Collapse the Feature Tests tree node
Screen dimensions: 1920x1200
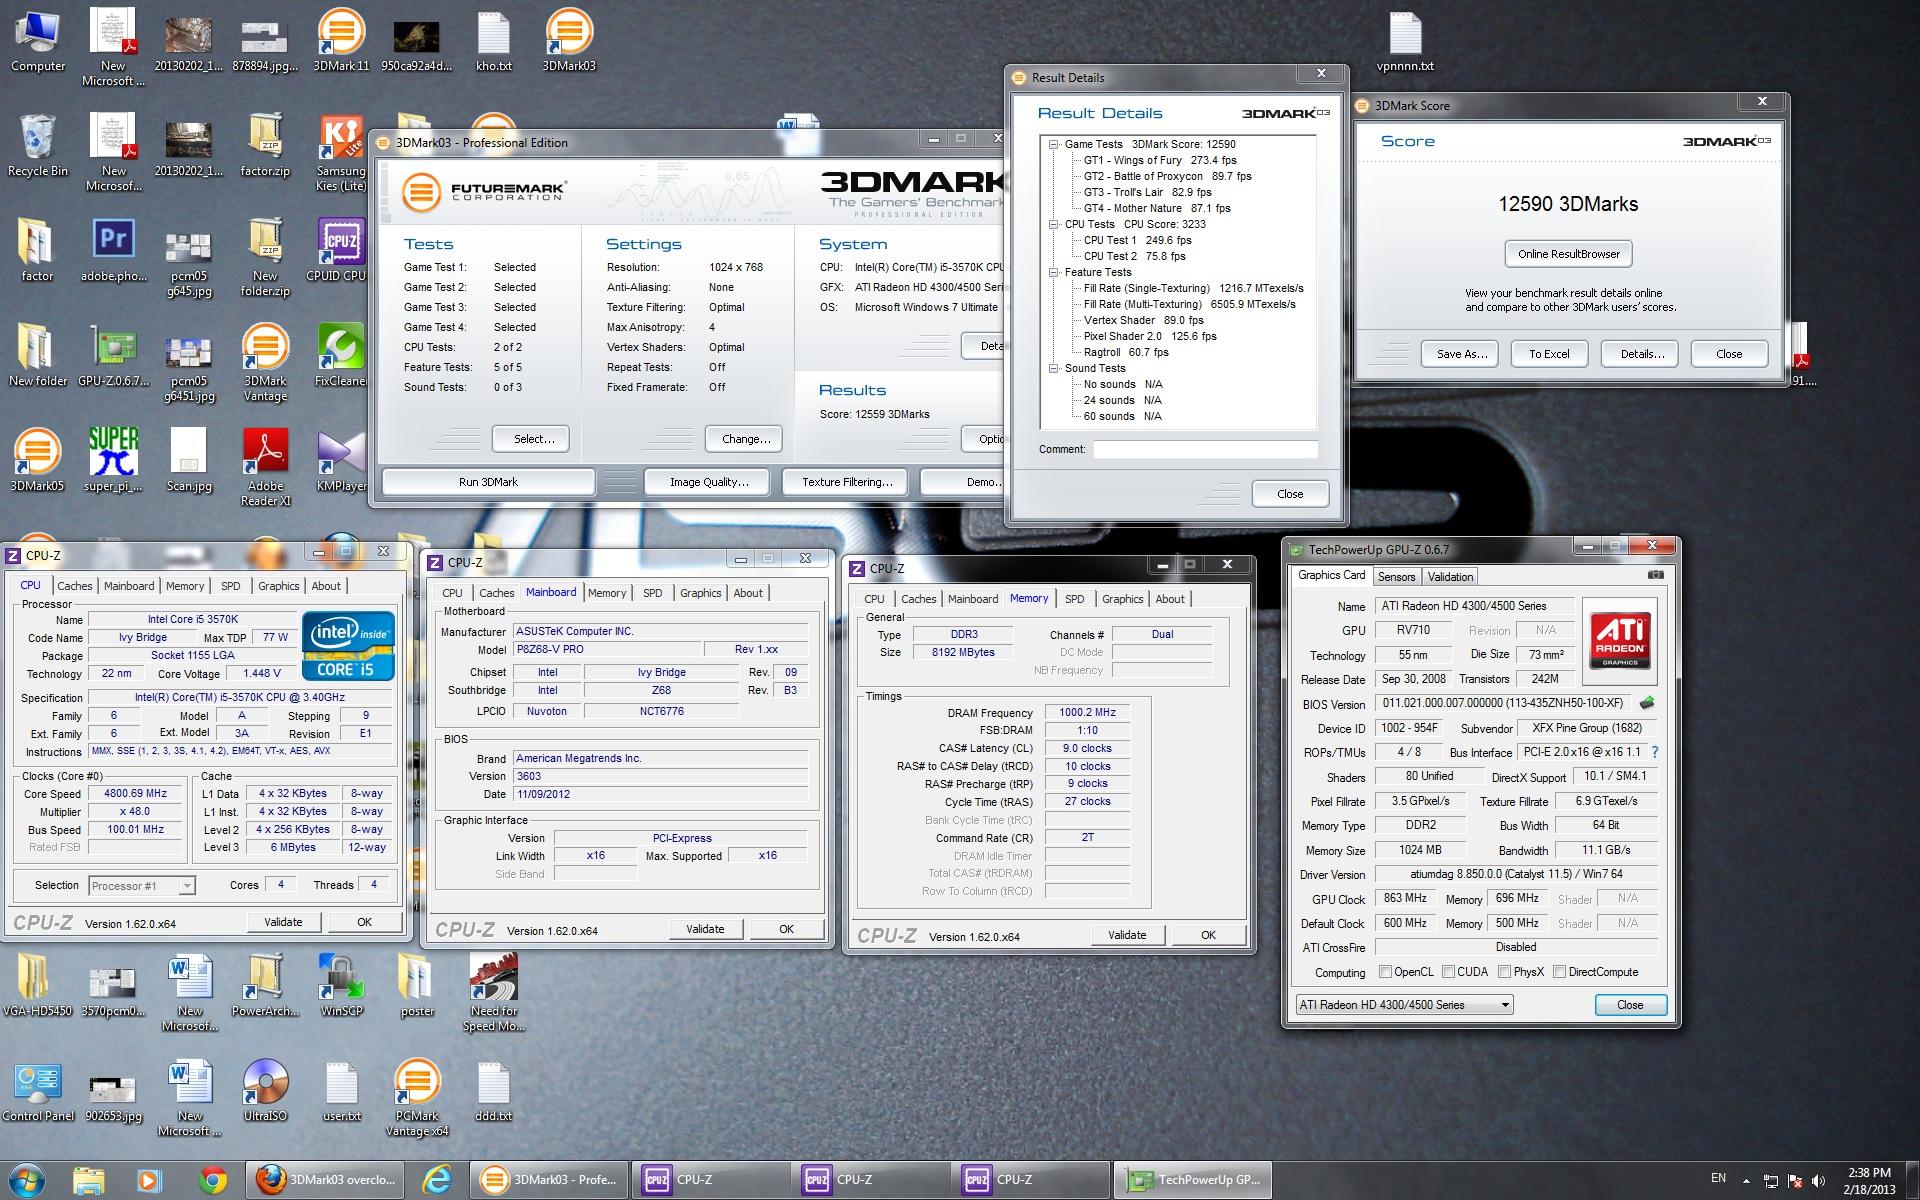[x=1053, y=272]
